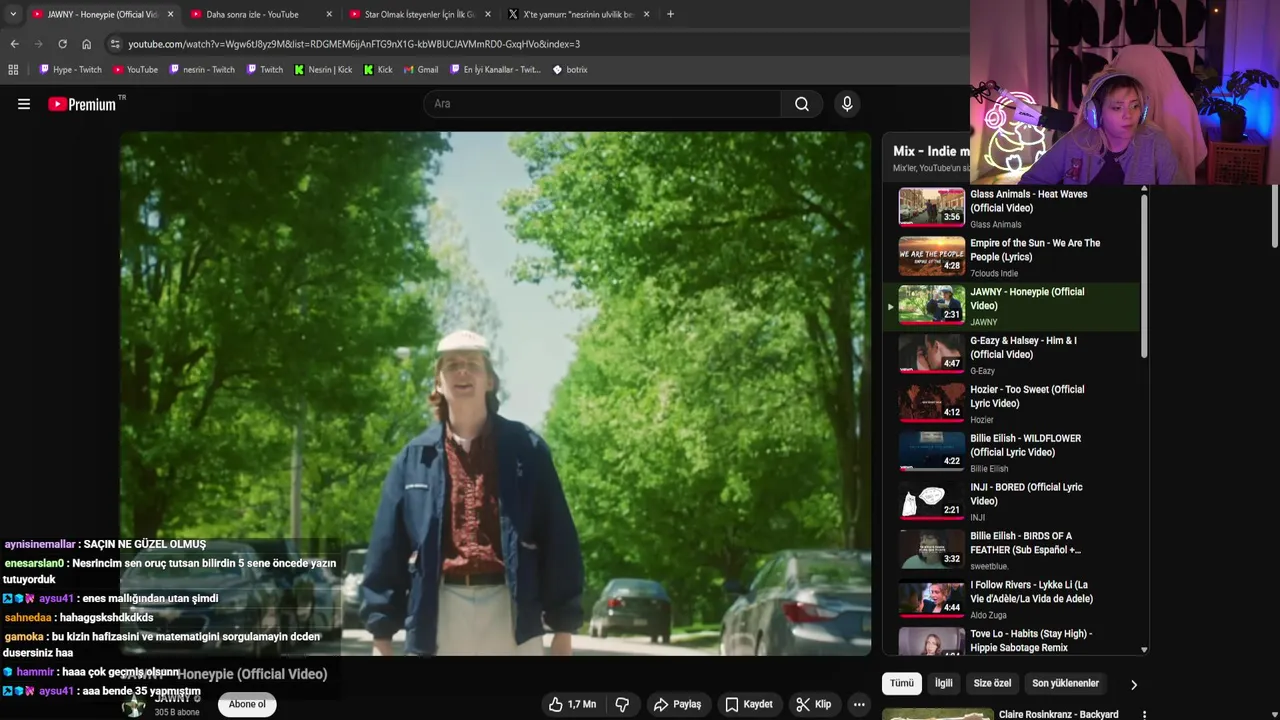Open the tab search dropdown arrow
Image resolution: width=1280 pixels, height=720 pixels.
12,14
